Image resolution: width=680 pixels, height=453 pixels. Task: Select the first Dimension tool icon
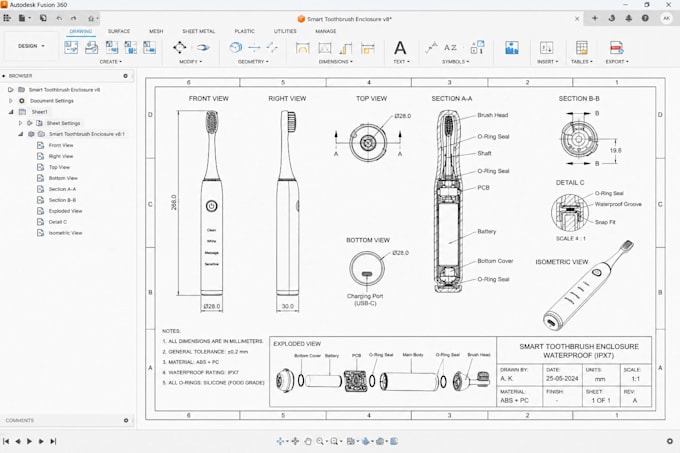(302, 48)
